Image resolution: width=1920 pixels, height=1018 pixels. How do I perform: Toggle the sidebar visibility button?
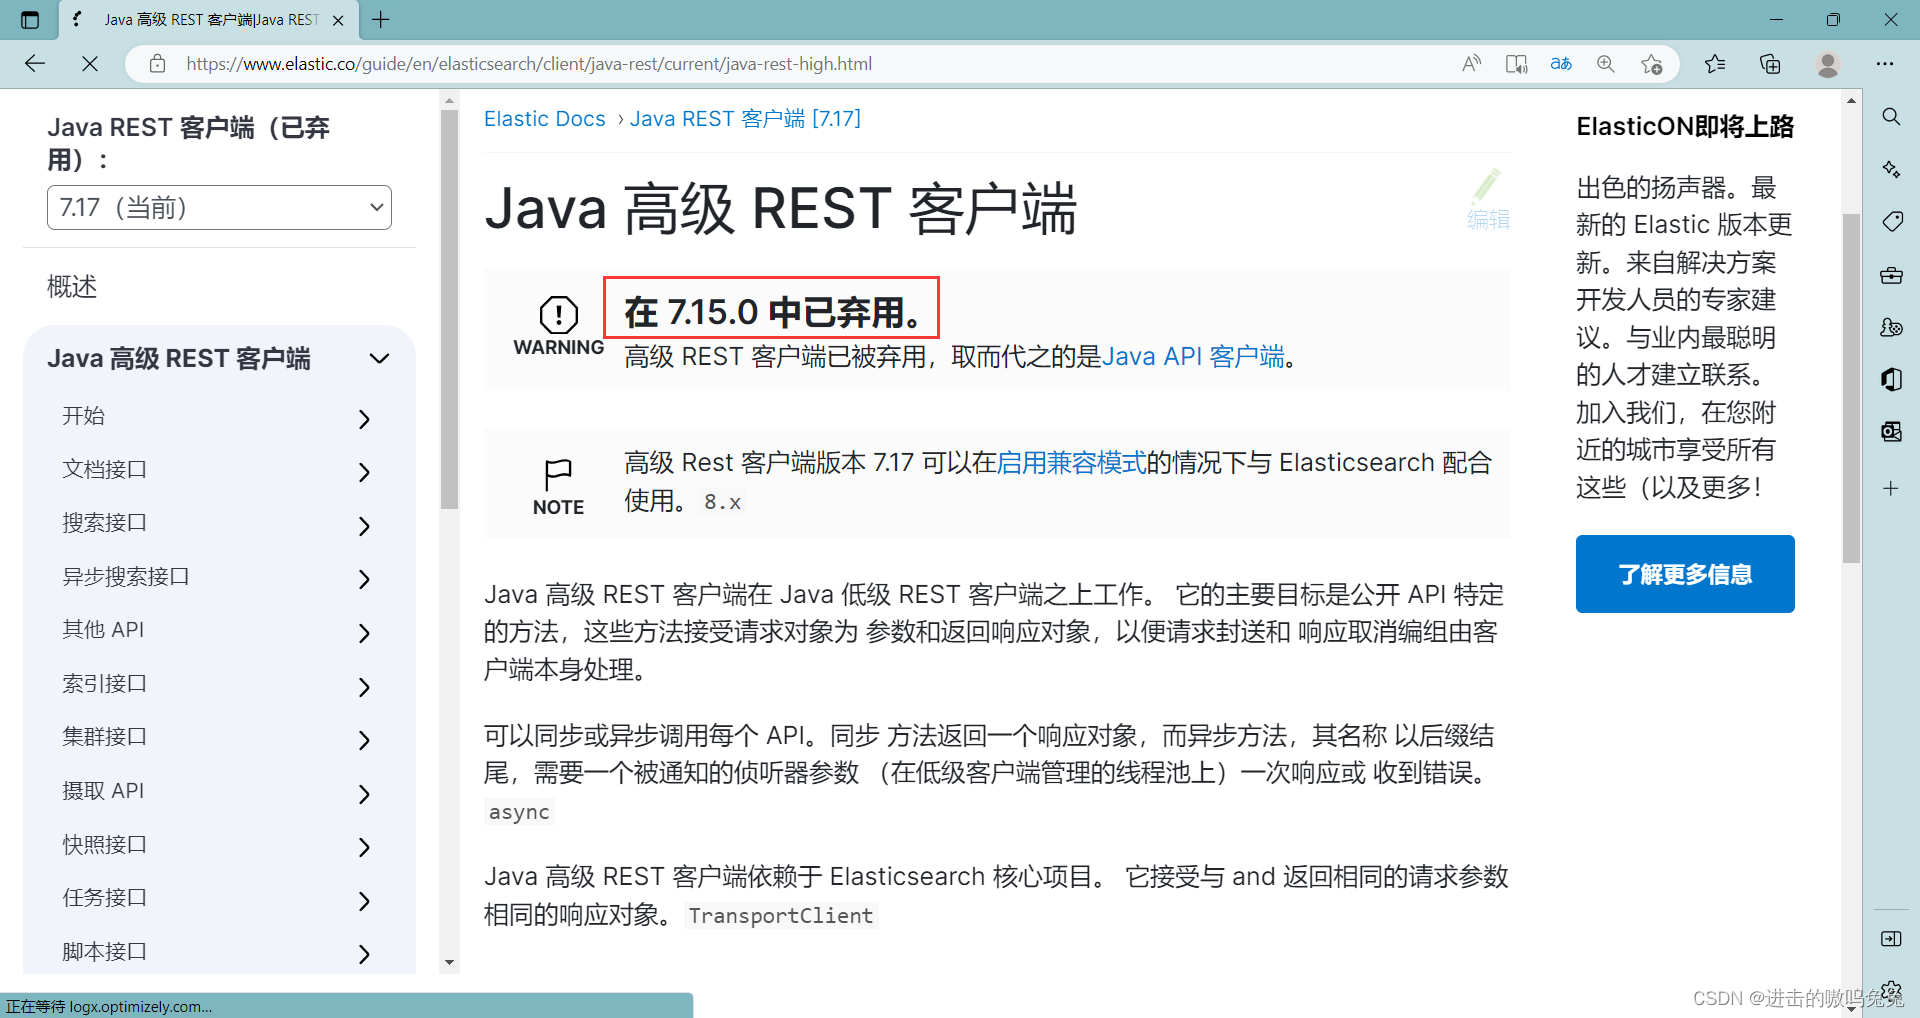[x=1891, y=938]
